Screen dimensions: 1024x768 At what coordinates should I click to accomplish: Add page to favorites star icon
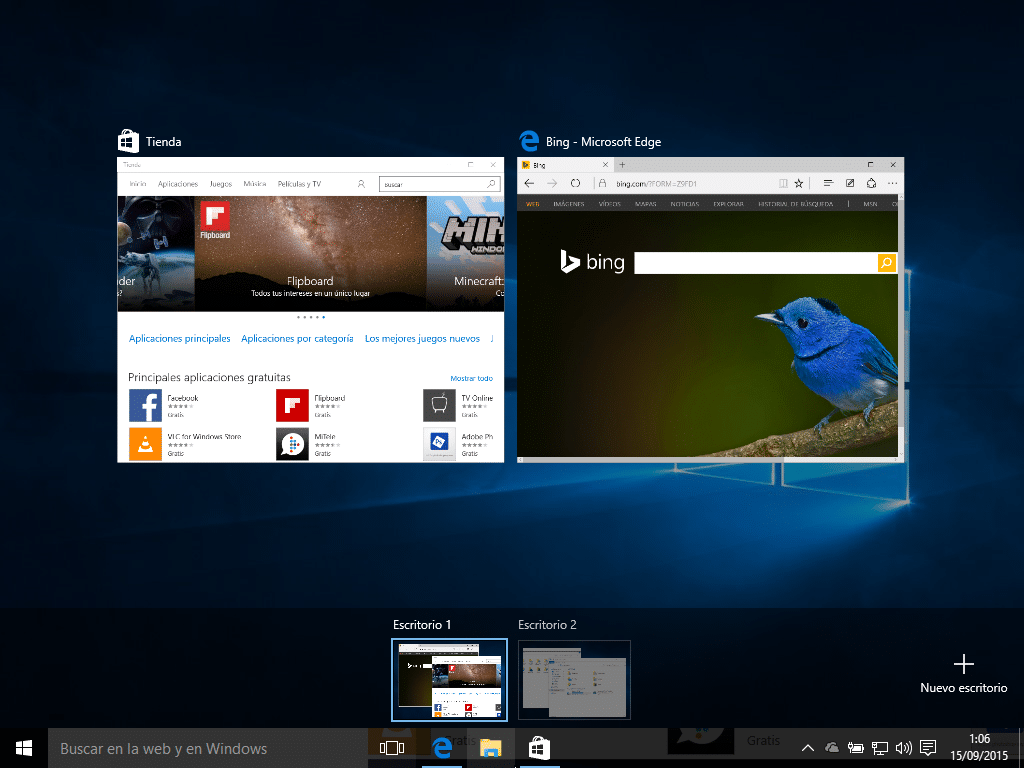[798, 184]
